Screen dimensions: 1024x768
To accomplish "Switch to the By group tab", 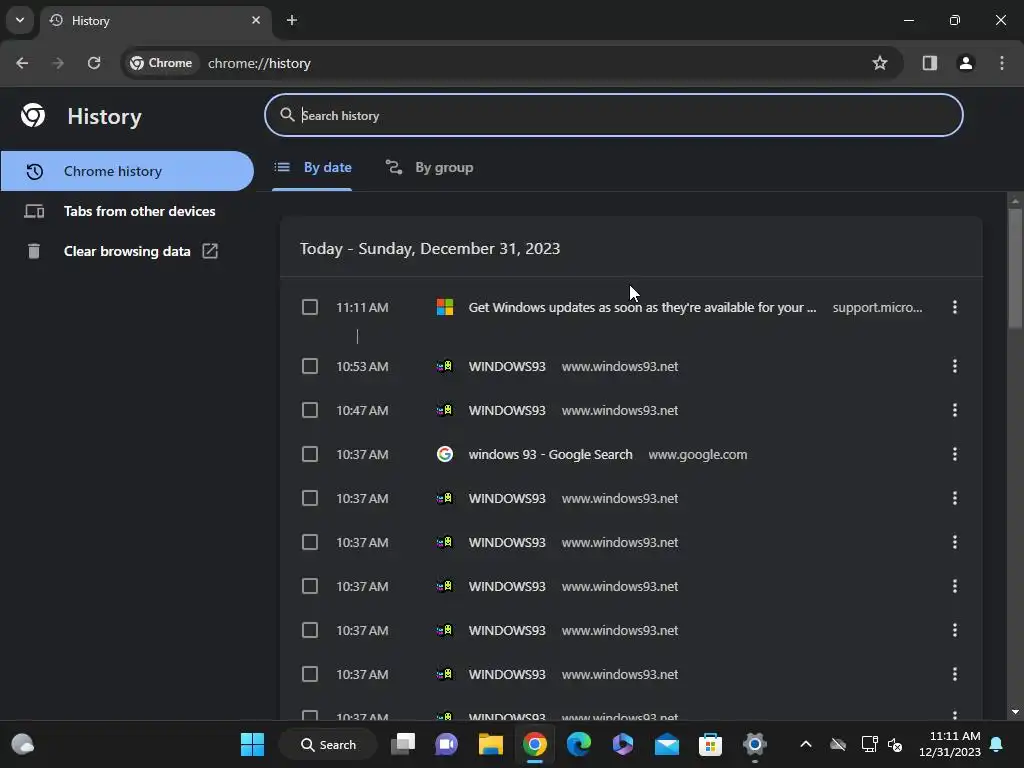I will click(x=429, y=168).
